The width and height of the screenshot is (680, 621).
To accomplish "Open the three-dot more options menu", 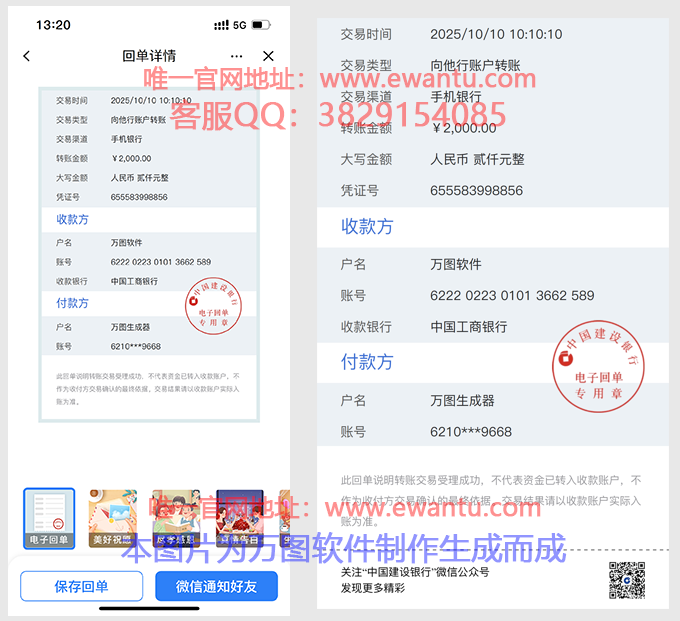I will point(236,56).
